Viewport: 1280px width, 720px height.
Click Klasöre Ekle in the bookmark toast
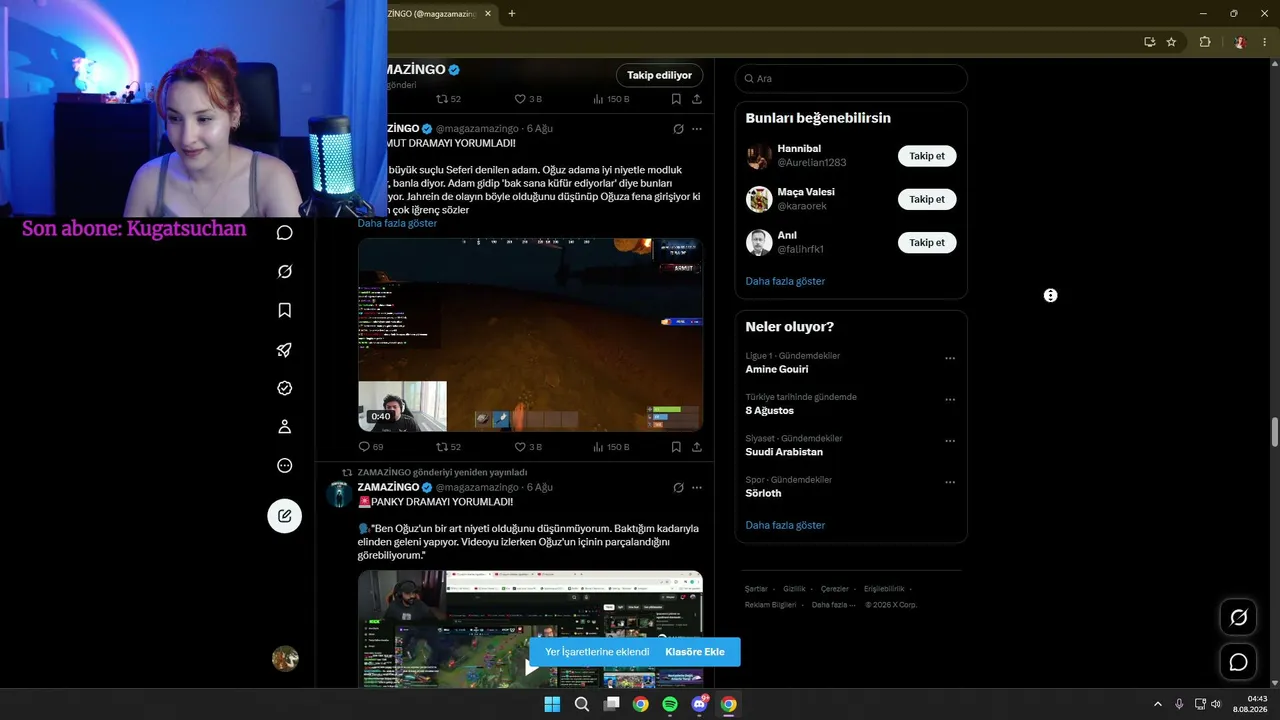[x=695, y=652]
